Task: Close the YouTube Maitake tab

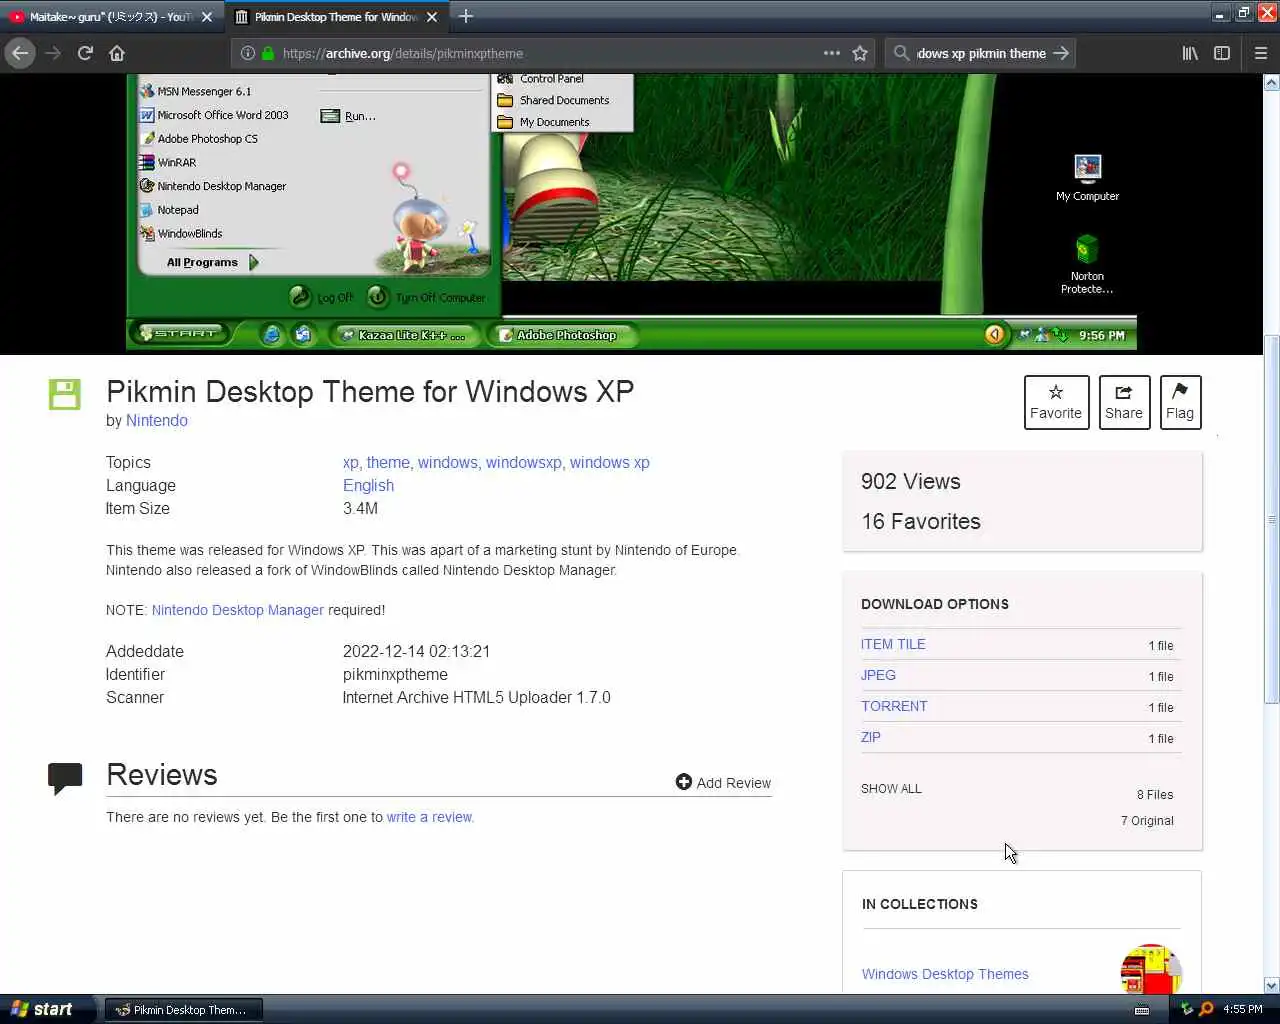Action: [207, 17]
